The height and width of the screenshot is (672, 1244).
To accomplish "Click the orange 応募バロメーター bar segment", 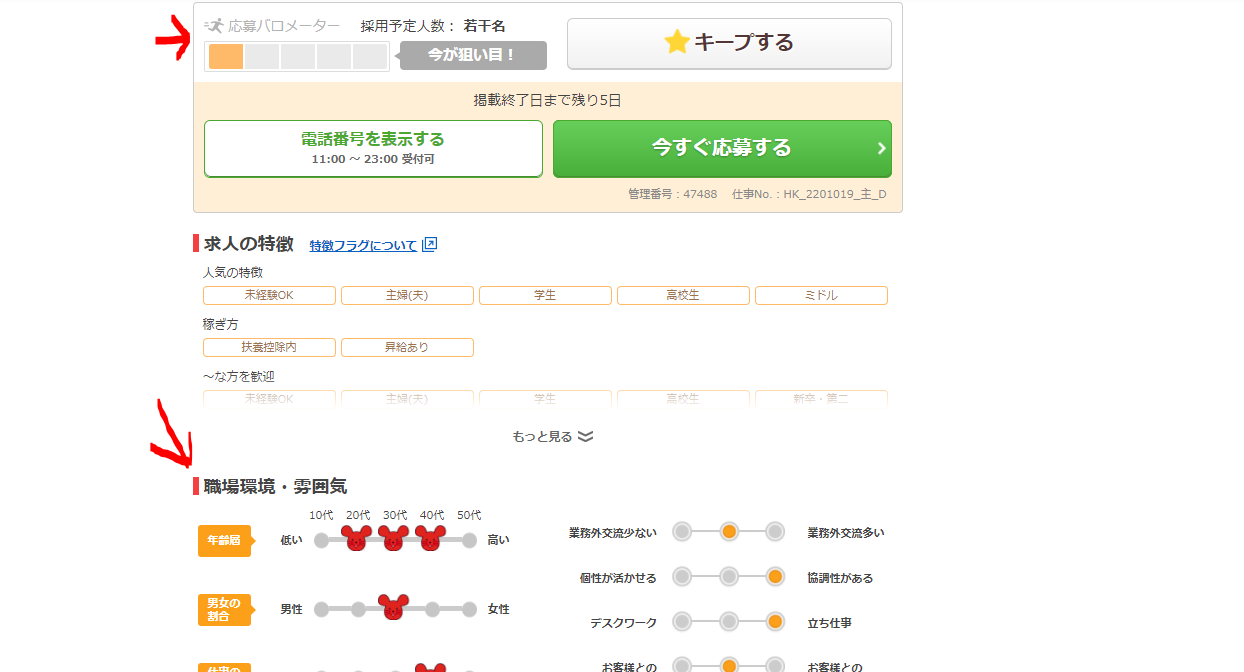I will point(226,57).
